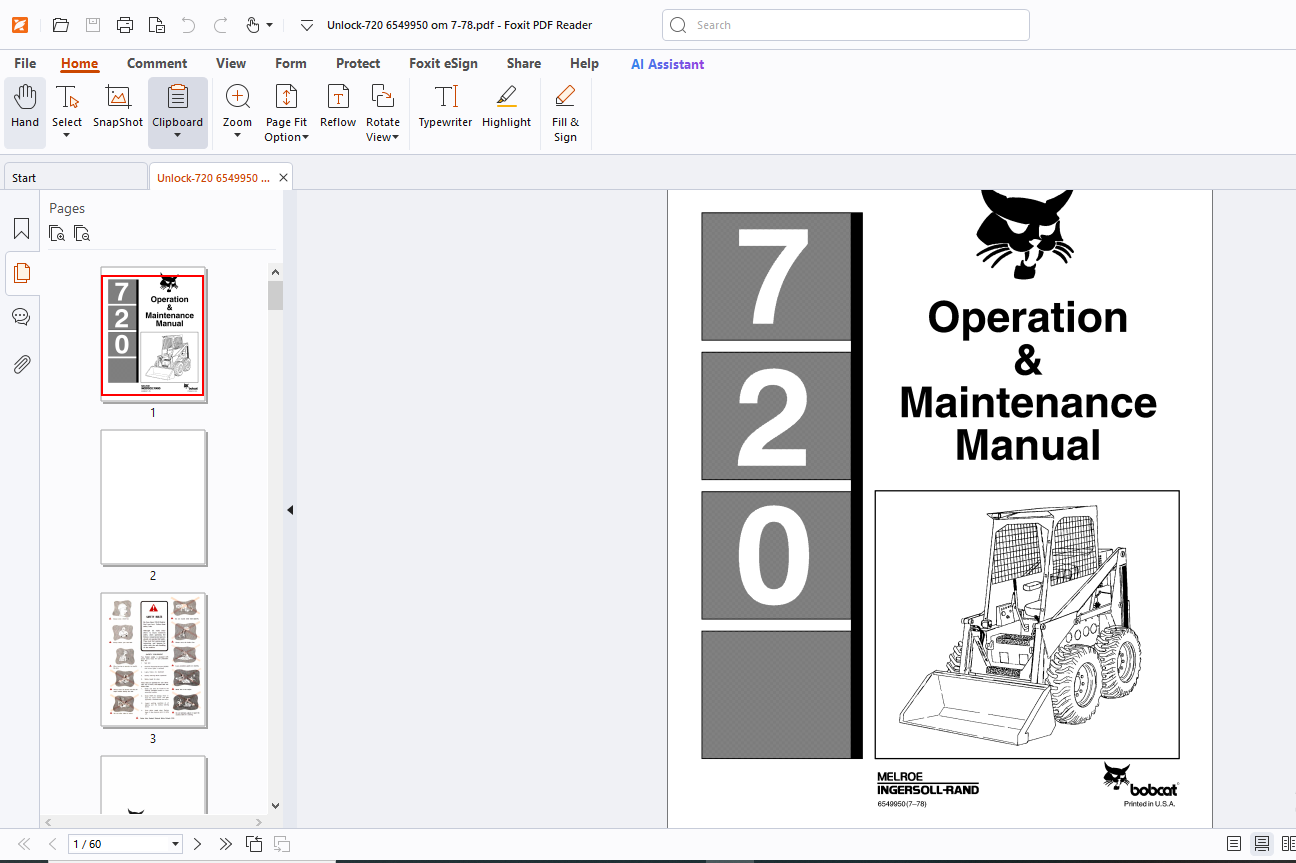The width and height of the screenshot is (1296, 863).
Task: Open the Pages thumbnails side panel
Action: [x=21, y=273]
